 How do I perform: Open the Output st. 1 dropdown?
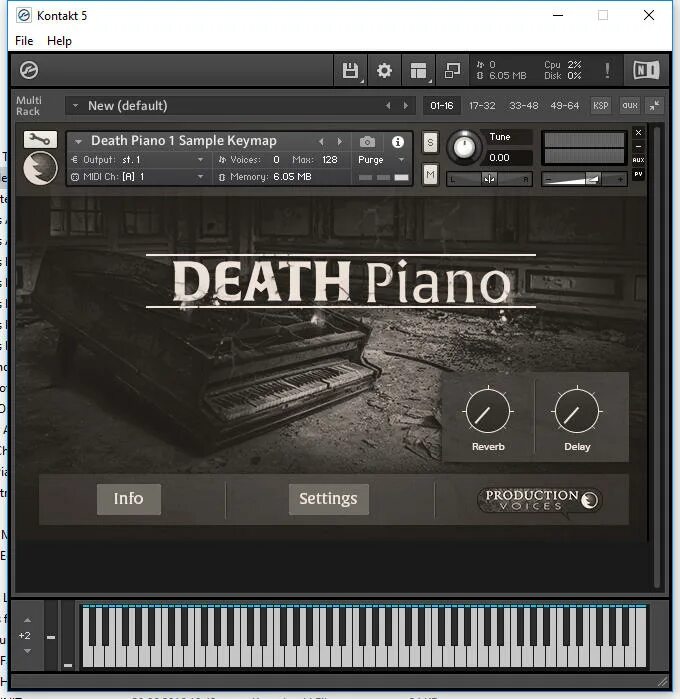200,160
